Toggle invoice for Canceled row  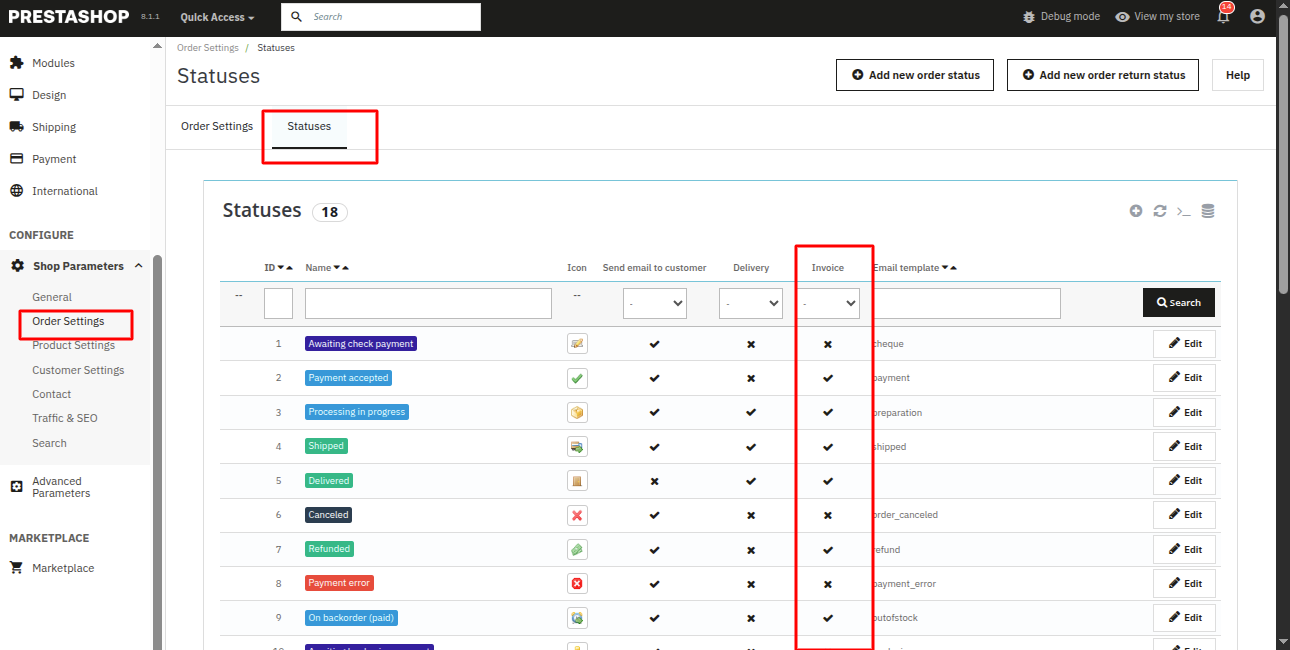coord(828,515)
